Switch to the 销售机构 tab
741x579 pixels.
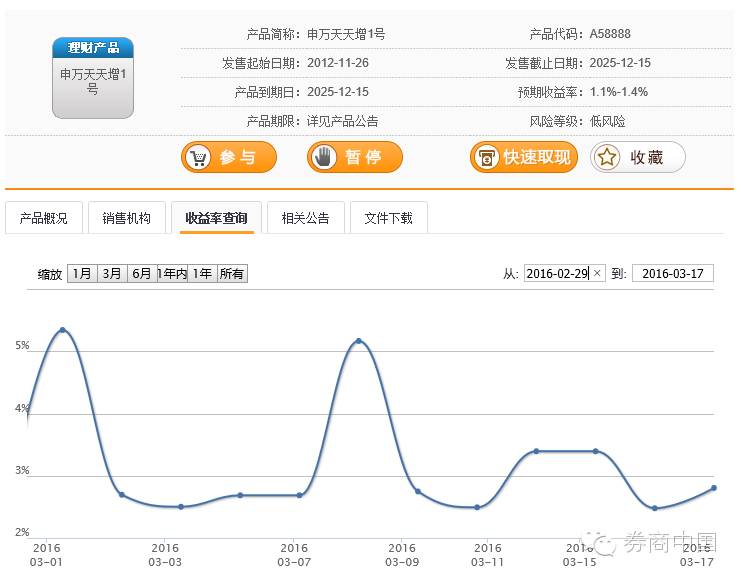127,217
